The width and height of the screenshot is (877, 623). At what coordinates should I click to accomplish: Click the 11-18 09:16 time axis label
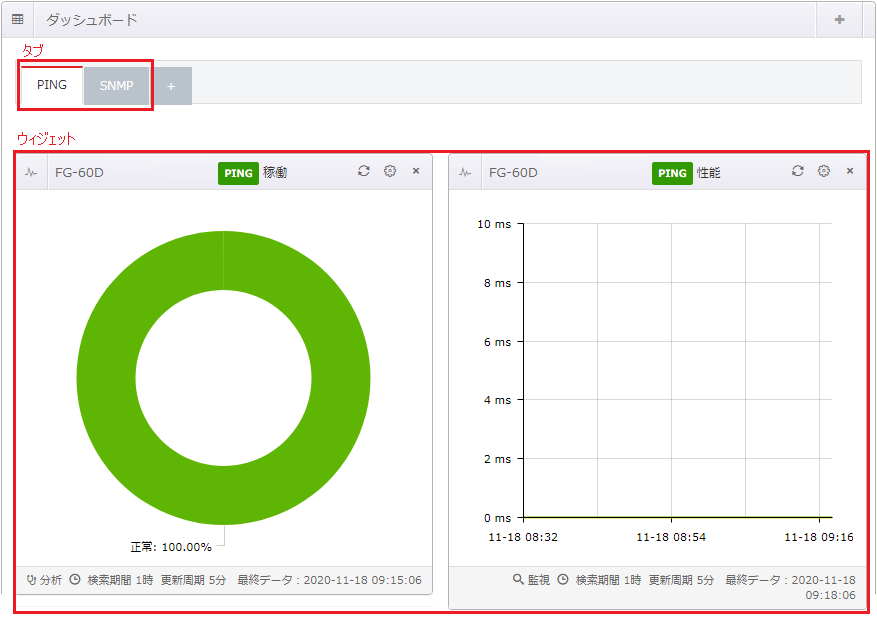[x=819, y=537]
